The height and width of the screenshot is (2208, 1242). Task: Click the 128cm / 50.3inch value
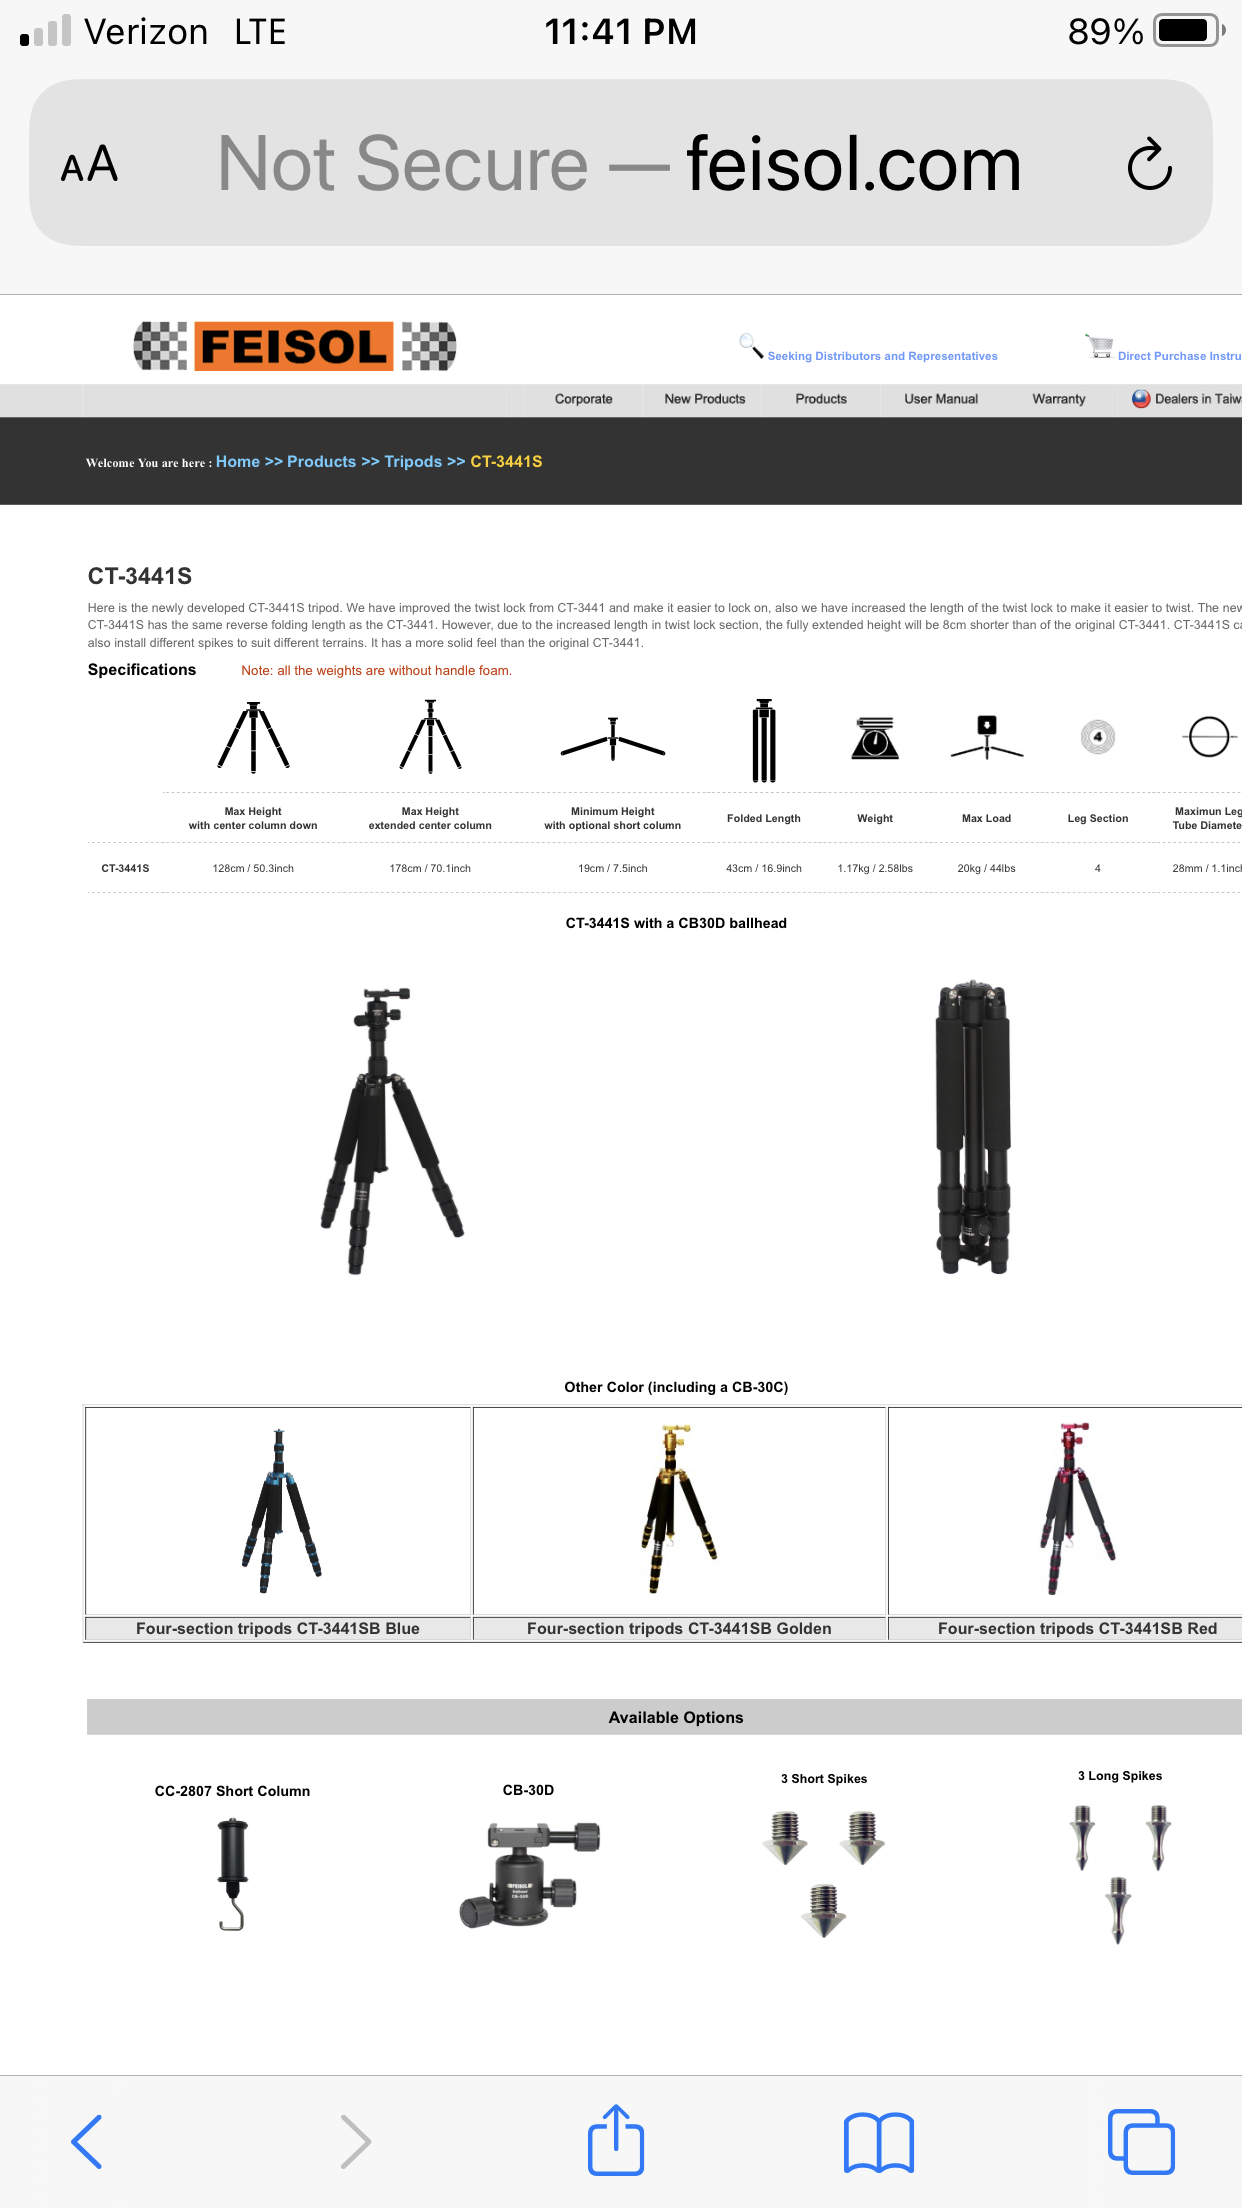[253, 868]
